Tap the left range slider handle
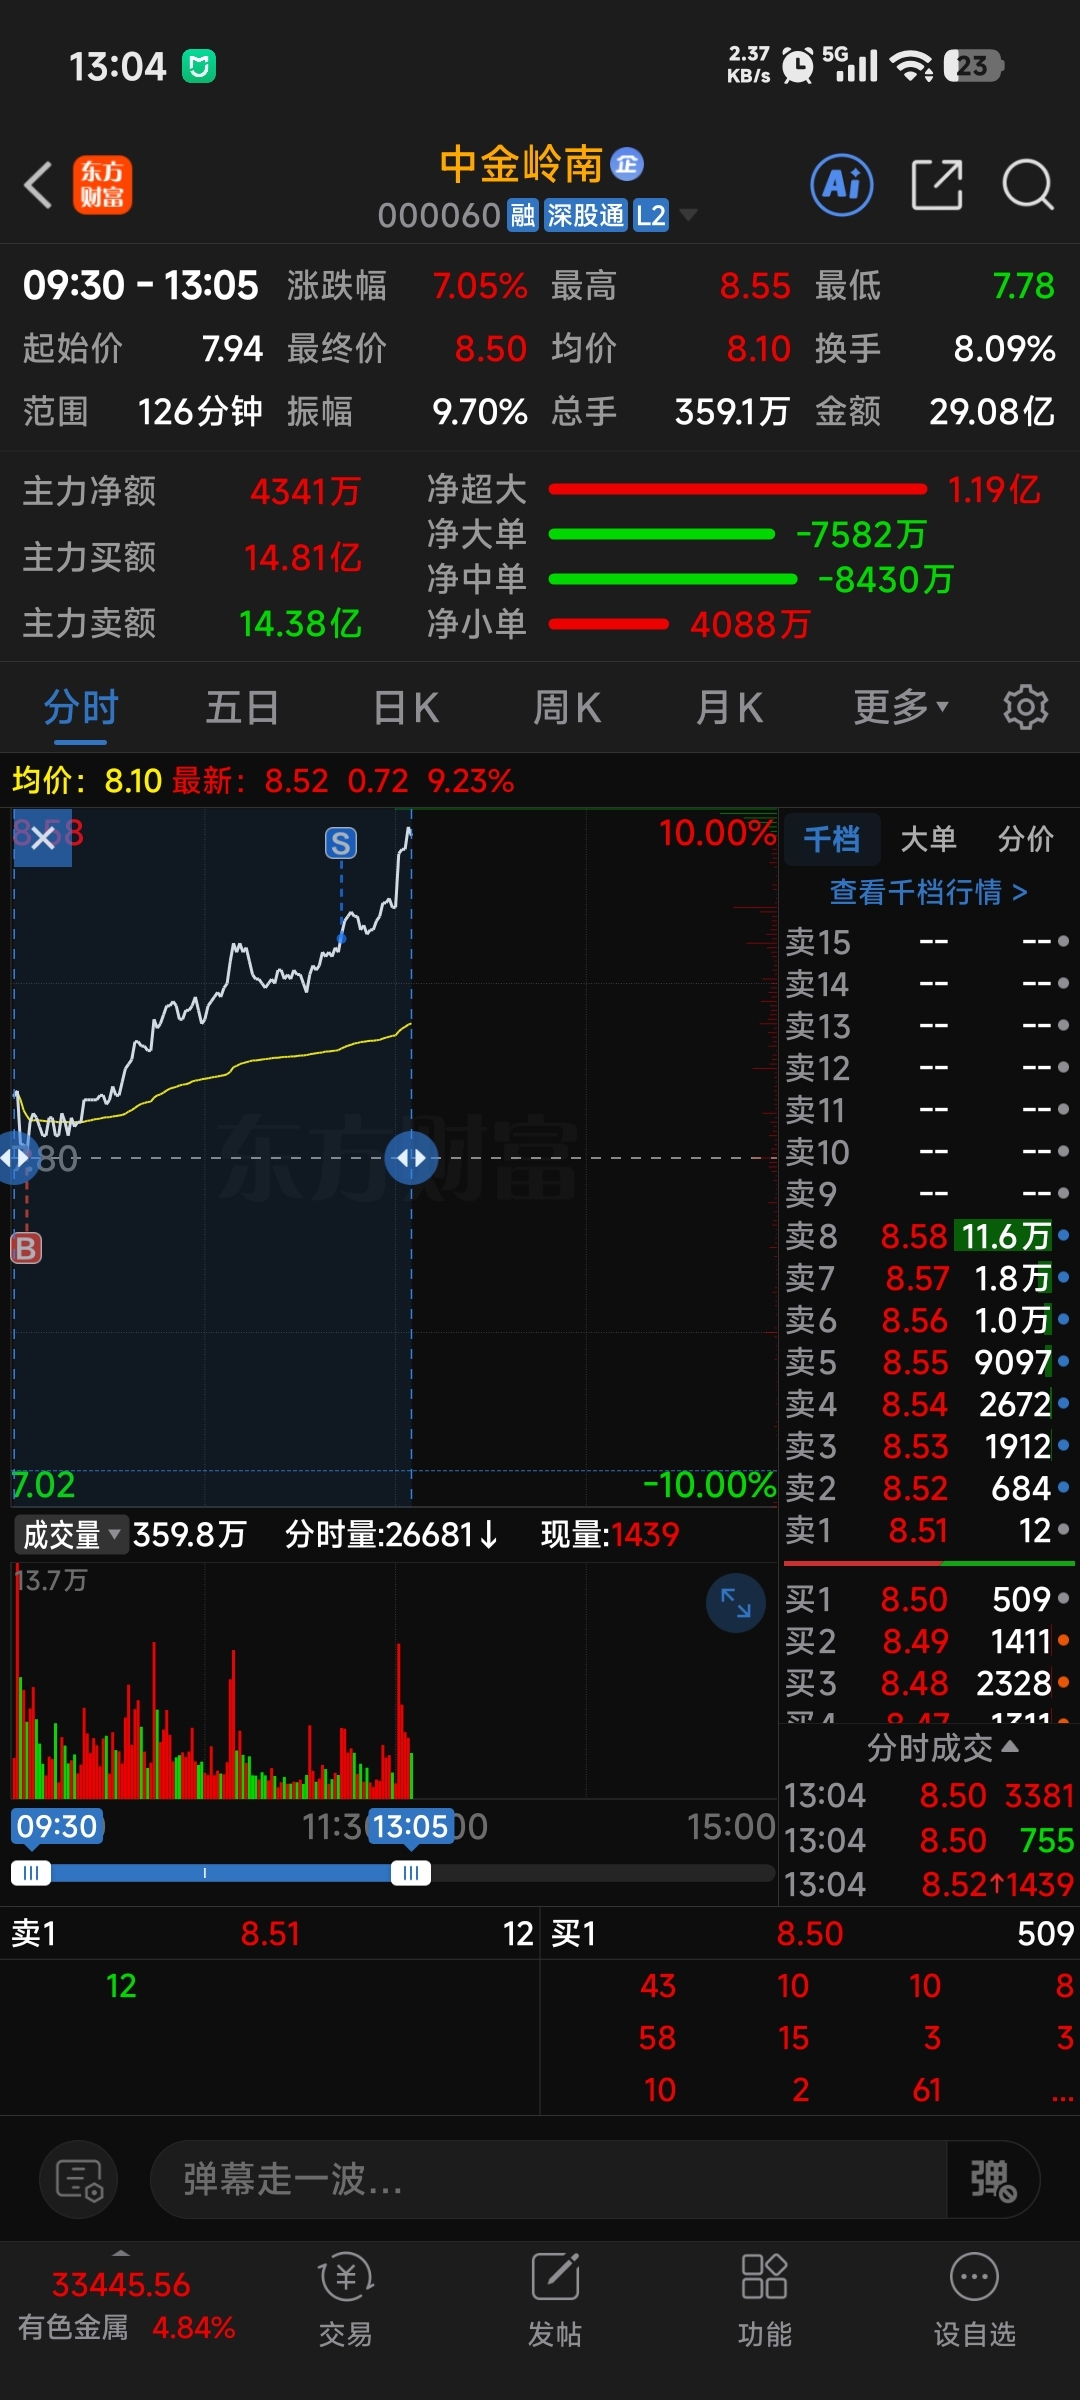This screenshot has width=1080, height=2400. pyautogui.click(x=31, y=1873)
